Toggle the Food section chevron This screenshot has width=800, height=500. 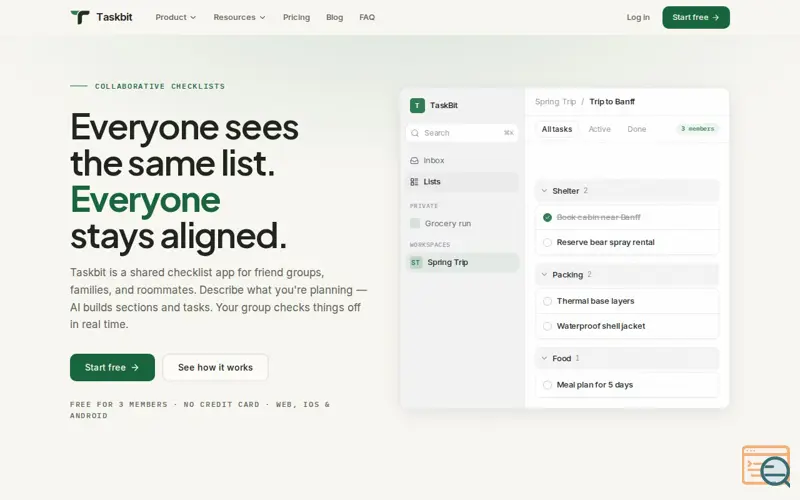coord(544,358)
